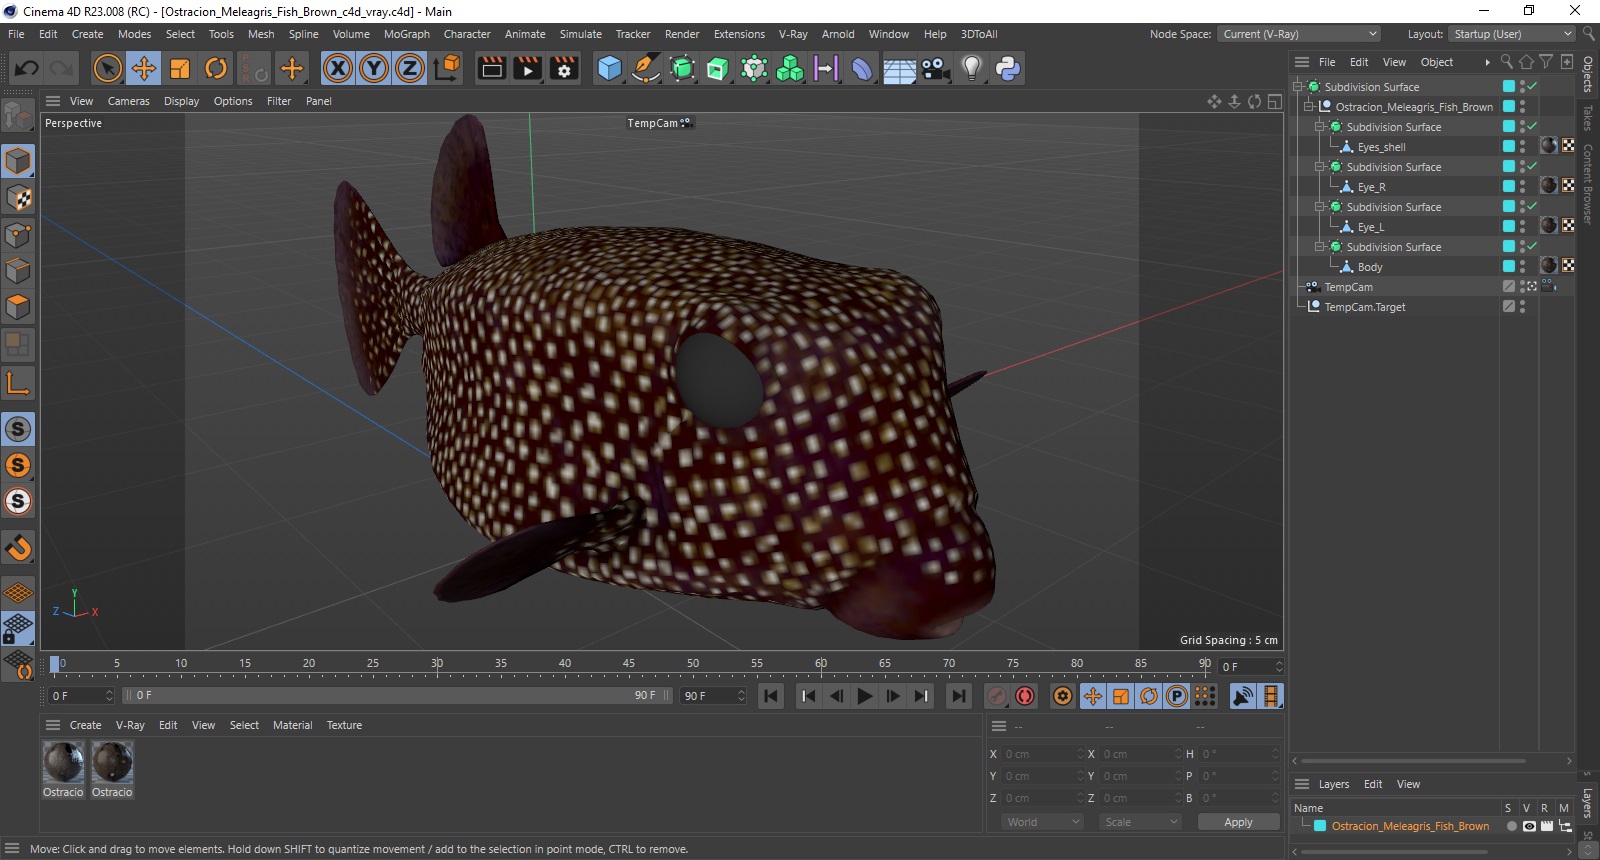Open Node Space dropdown
Viewport: 1600px width, 860px height.
tap(1298, 34)
